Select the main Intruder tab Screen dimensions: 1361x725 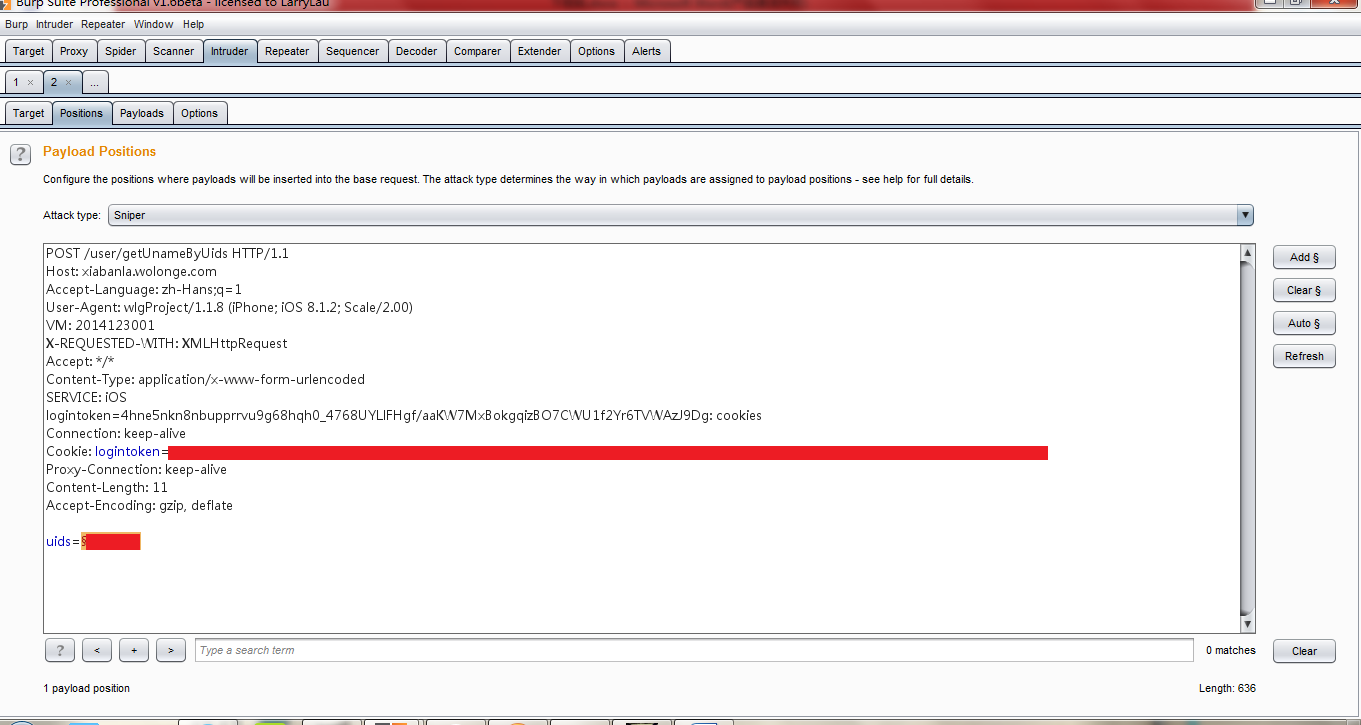click(230, 51)
